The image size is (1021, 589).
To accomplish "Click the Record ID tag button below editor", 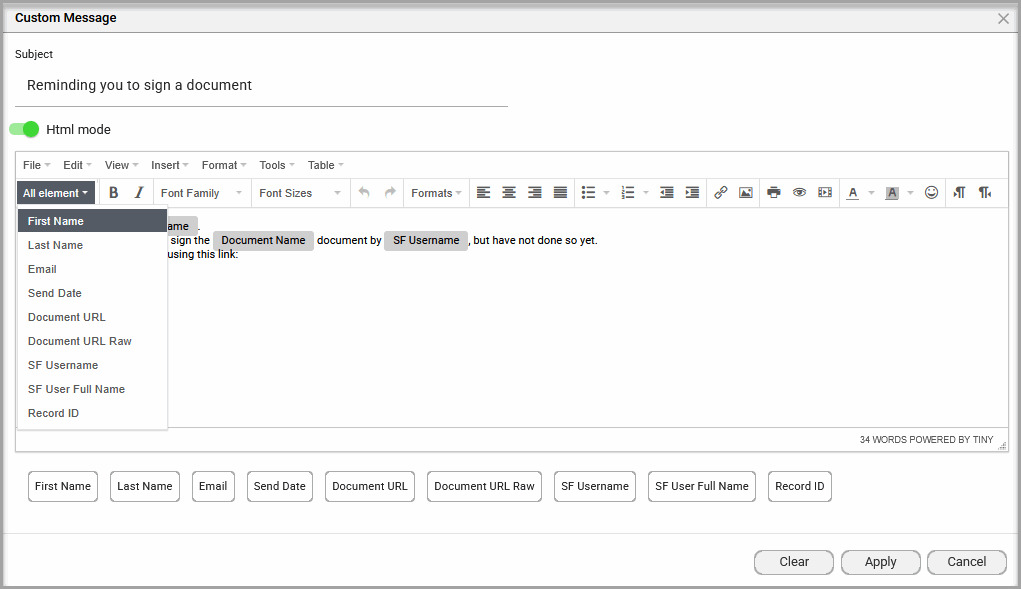I will click(x=800, y=486).
